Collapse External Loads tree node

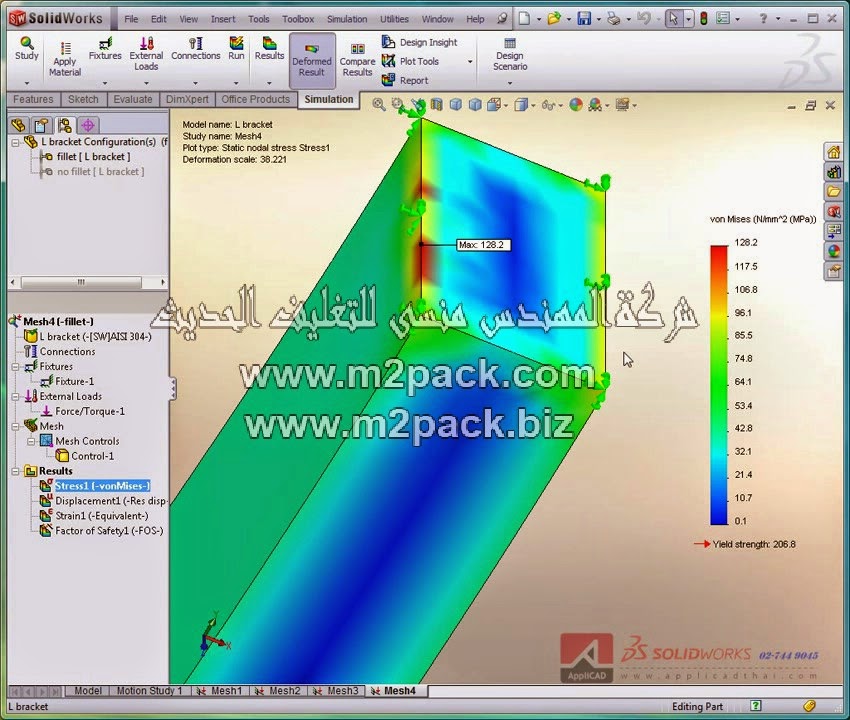coord(16,397)
